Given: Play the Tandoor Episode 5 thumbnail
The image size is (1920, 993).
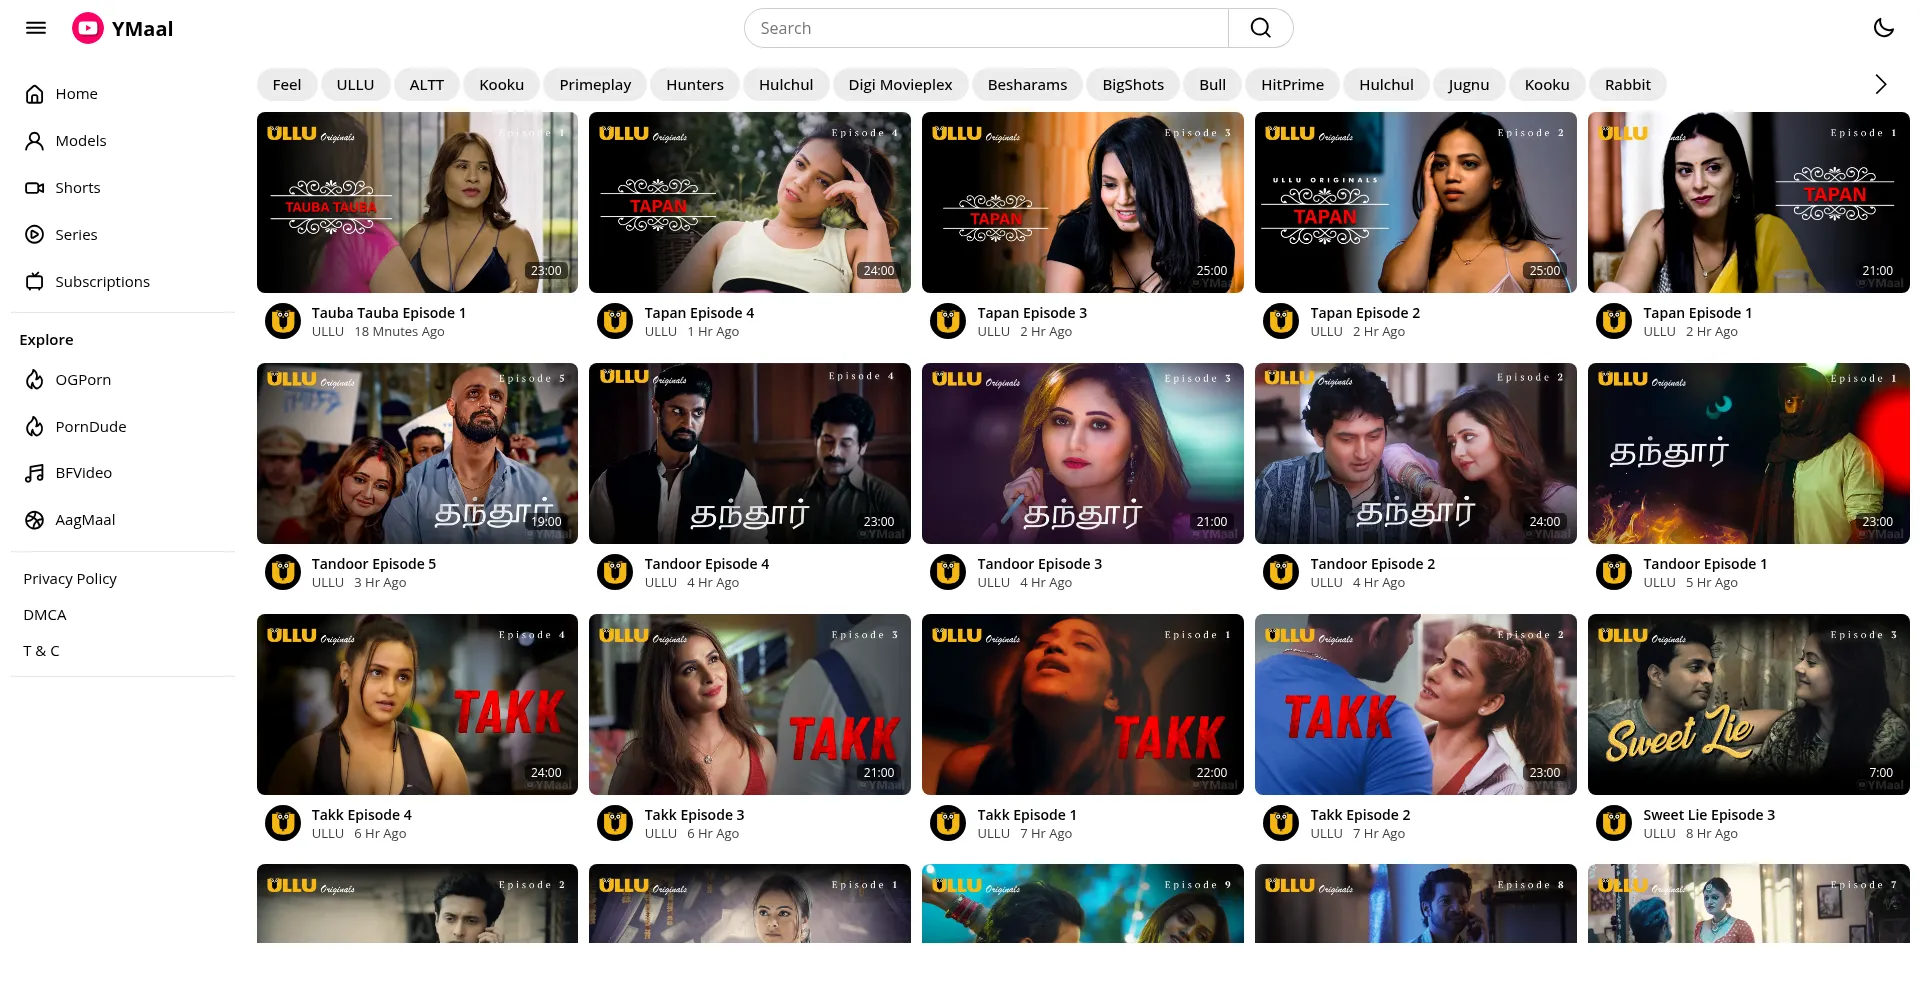Looking at the screenshot, I should 417,453.
